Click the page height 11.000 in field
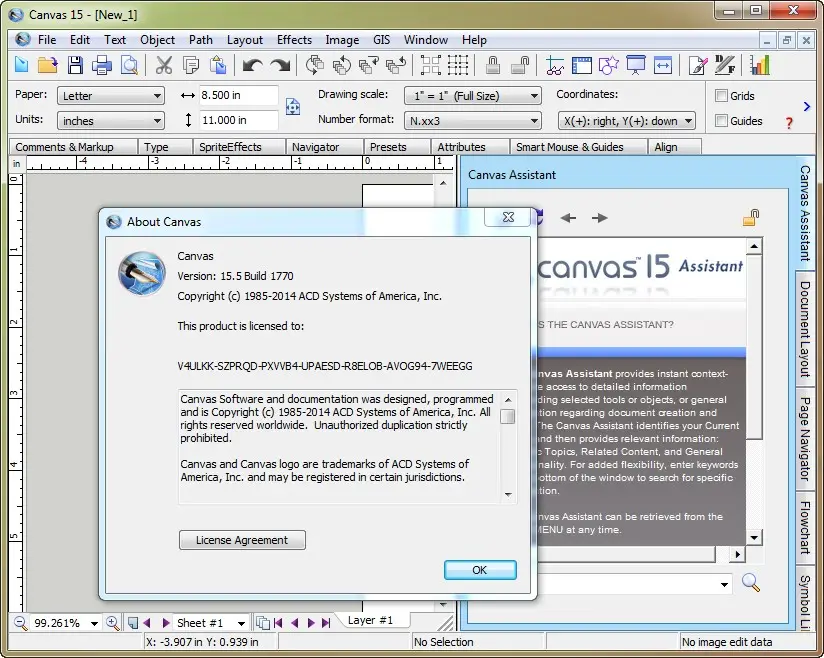The height and width of the screenshot is (658, 824). tap(238, 120)
